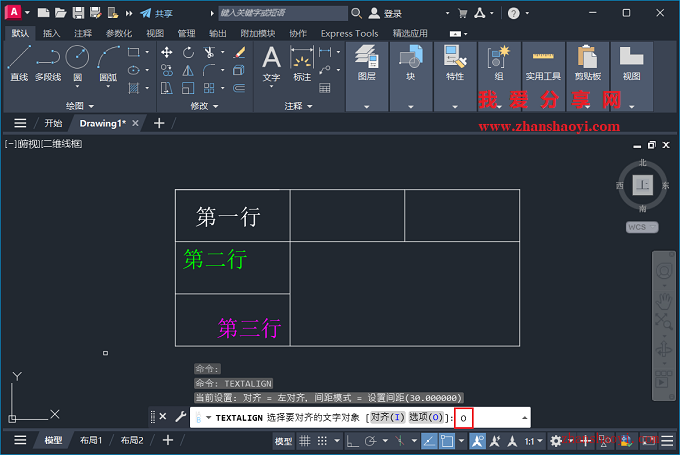Select the Mirror tool
This screenshot has width=680, height=455.
188,70
